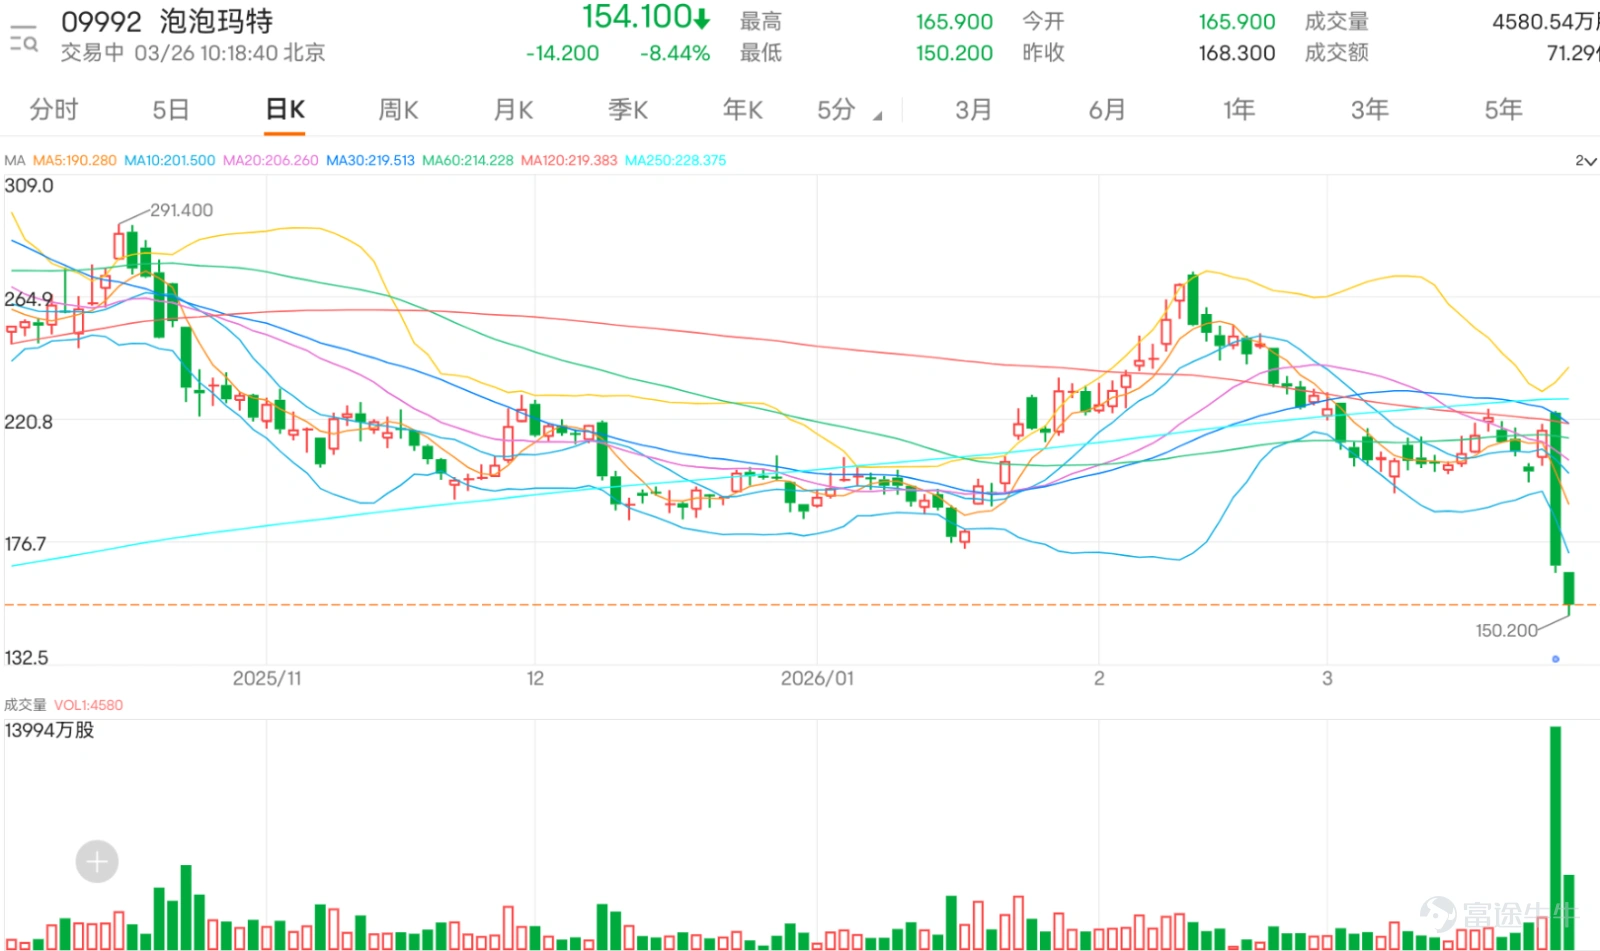Click the 309.0 price axis label
Image resolution: width=1600 pixels, height=951 pixels.
(x=29, y=185)
